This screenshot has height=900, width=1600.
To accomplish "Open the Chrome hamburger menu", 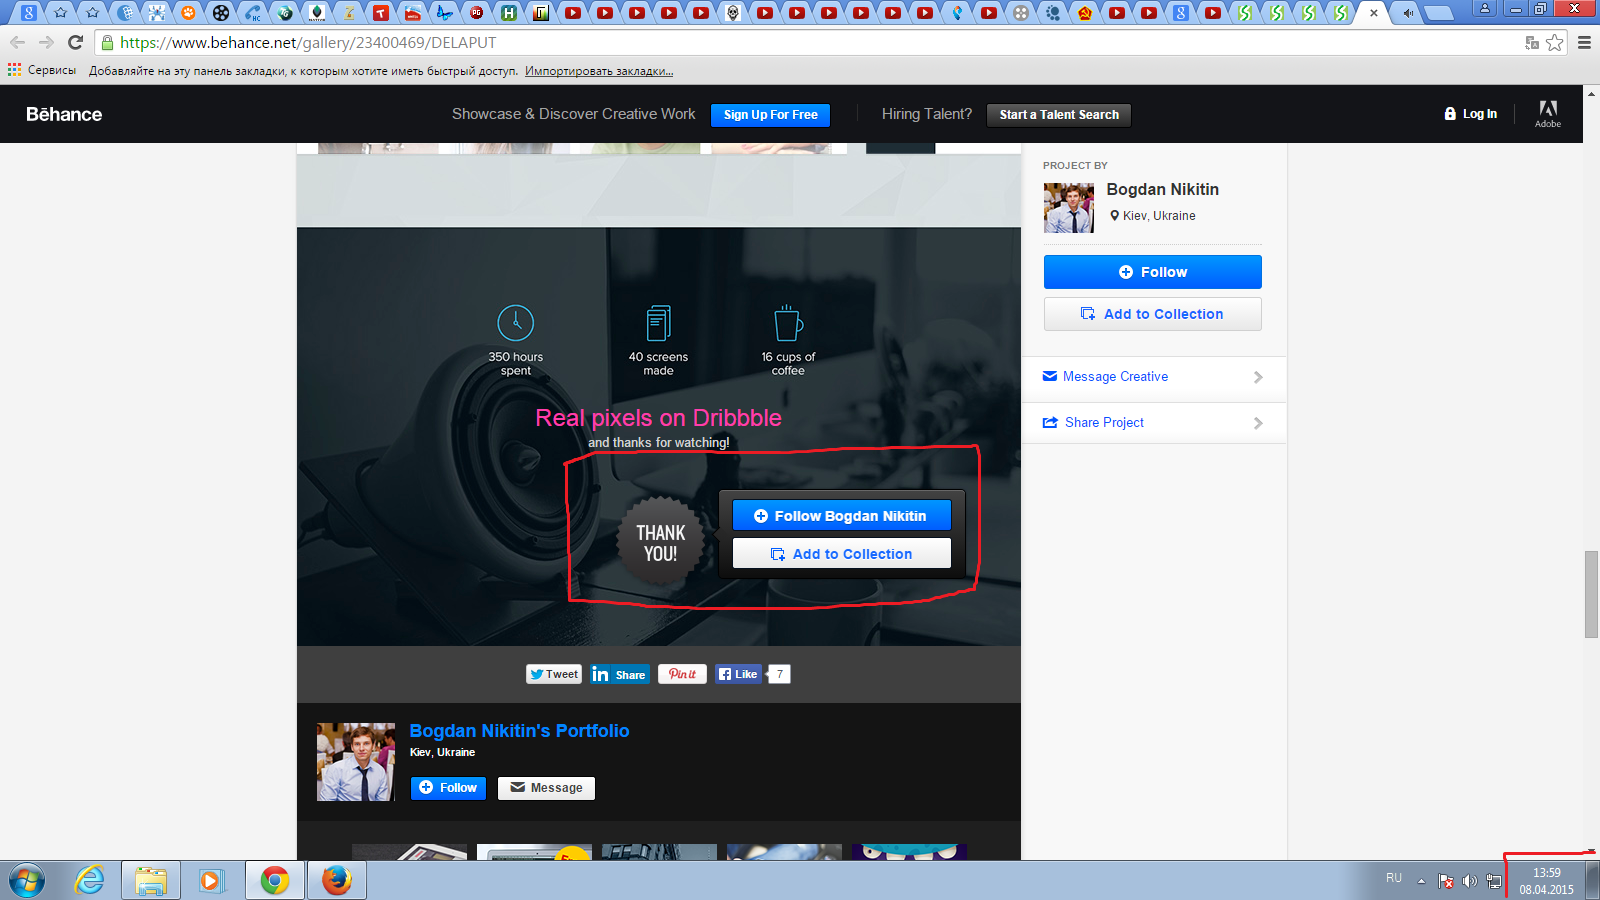I will [x=1584, y=43].
